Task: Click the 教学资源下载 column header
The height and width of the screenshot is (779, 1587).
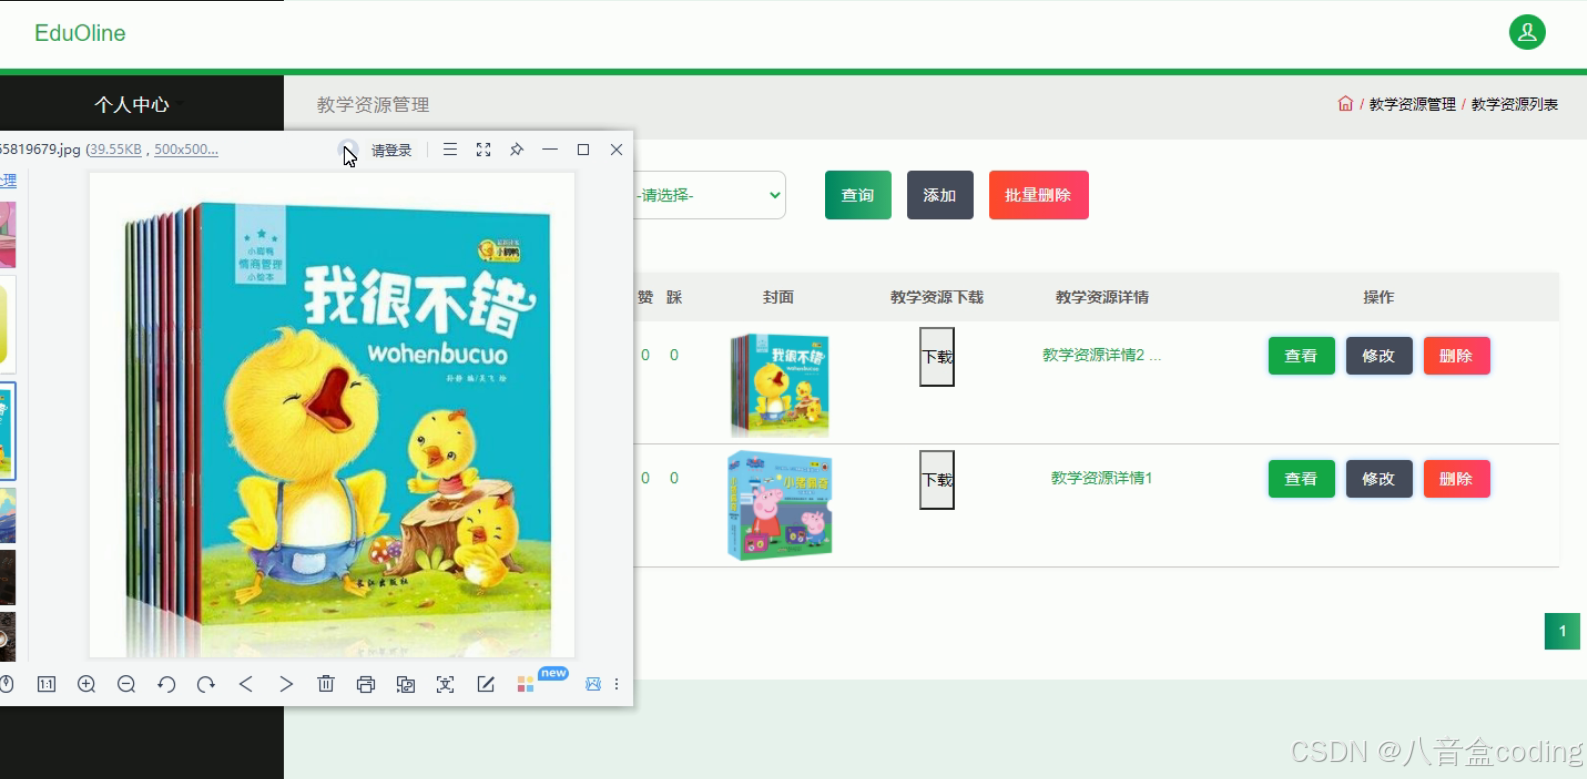Action: (x=937, y=297)
